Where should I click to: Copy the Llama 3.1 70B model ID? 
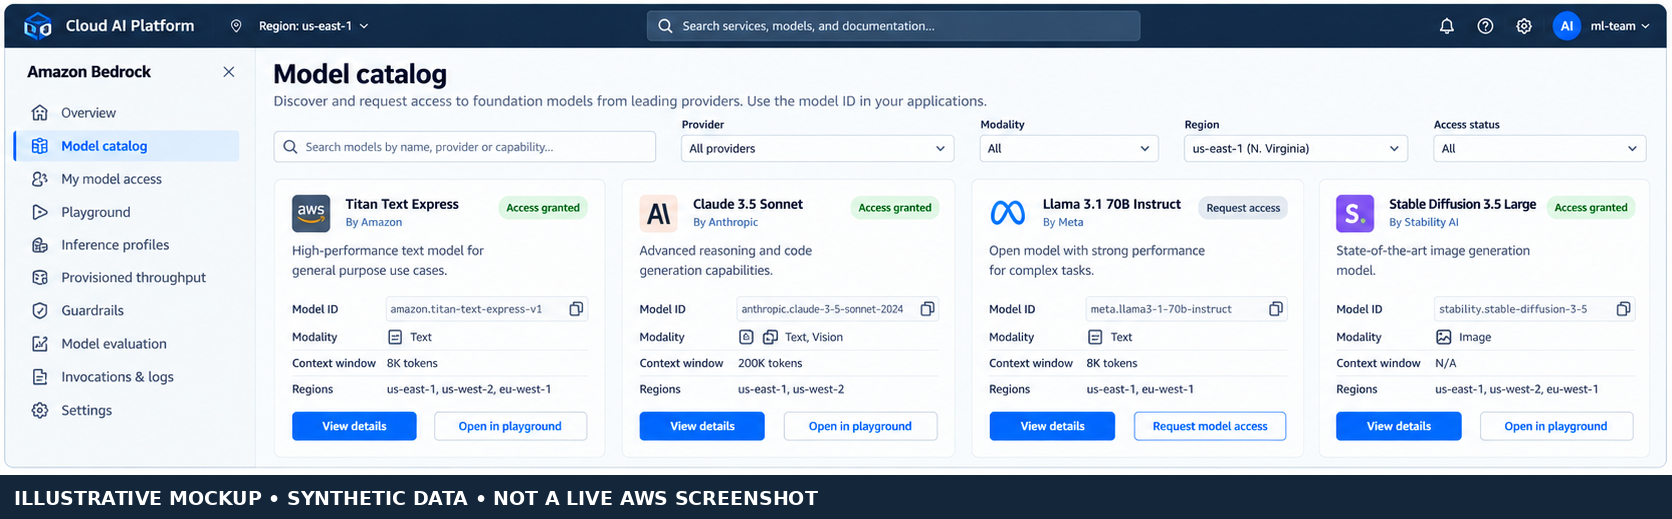(x=1275, y=309)
